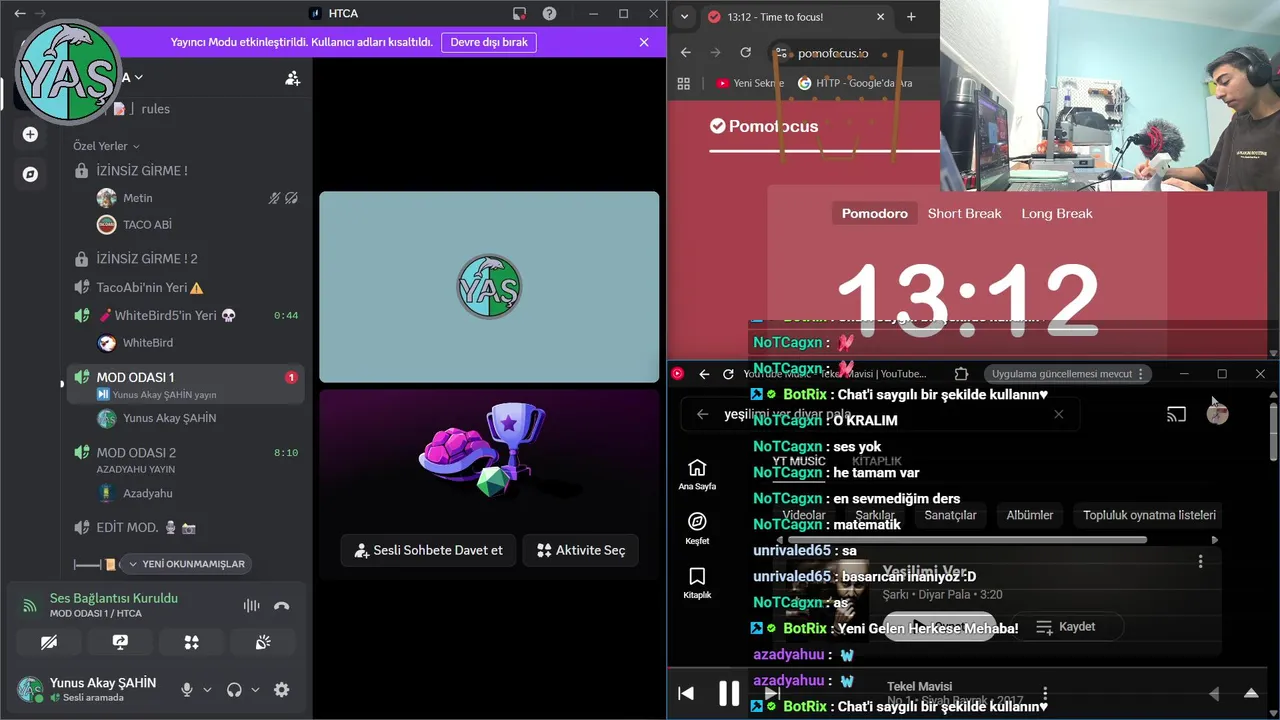Click Sesli Sohbete Davet et button
This screenshot has height=720, width=1280.
coord(428,550)
